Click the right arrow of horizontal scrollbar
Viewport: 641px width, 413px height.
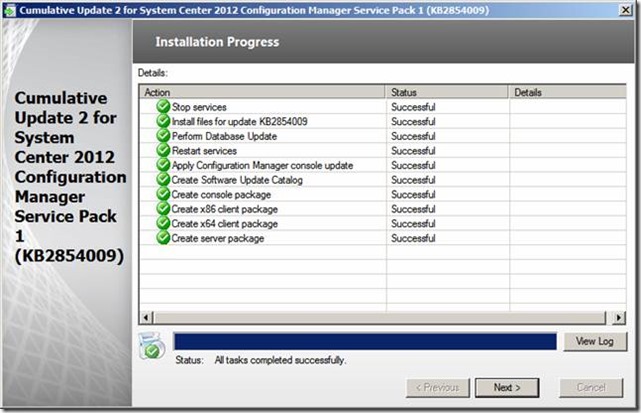(619, 318)
